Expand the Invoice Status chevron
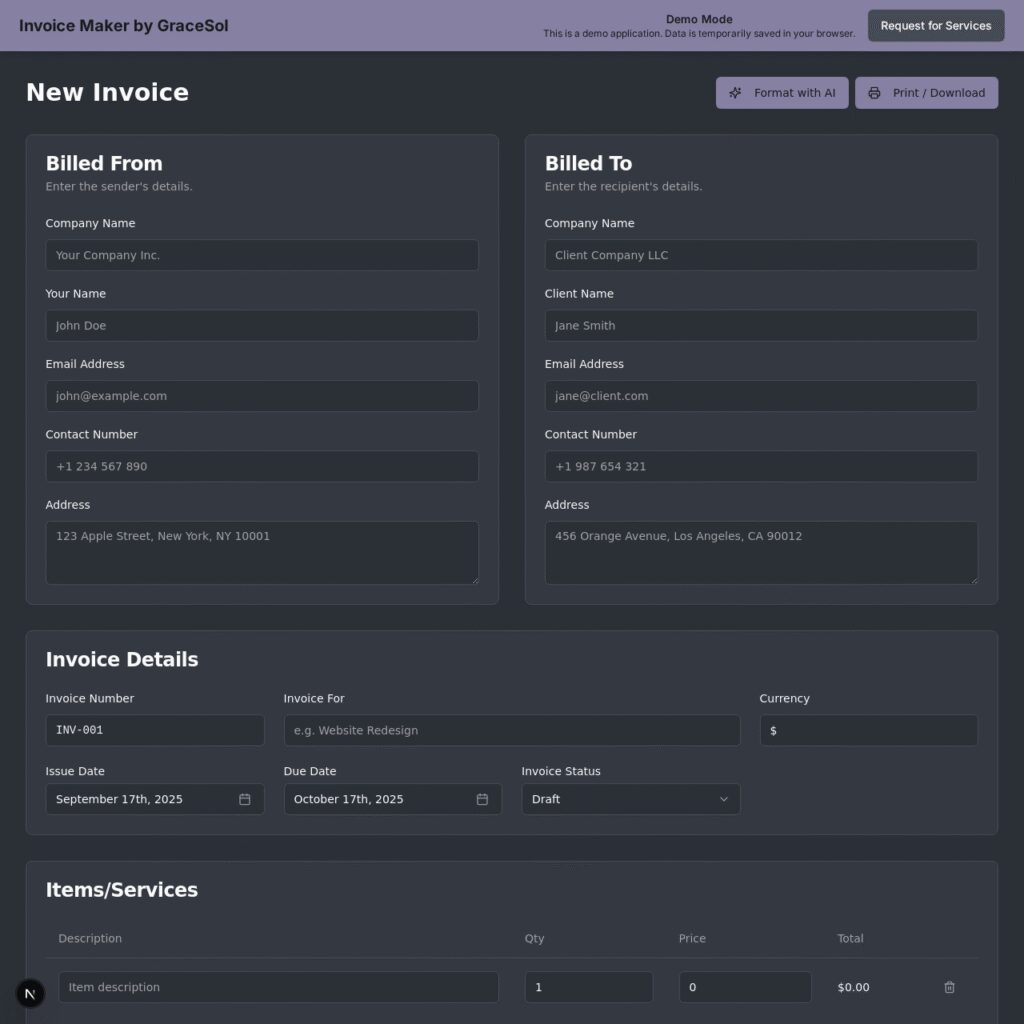Screen dimensions: 1024x1024 724,799
